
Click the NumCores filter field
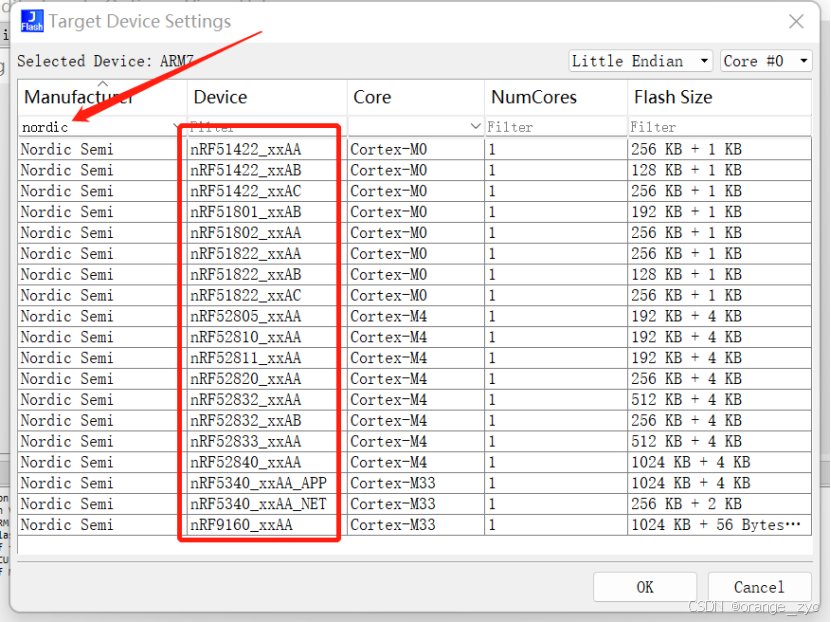tap(555, 127)
